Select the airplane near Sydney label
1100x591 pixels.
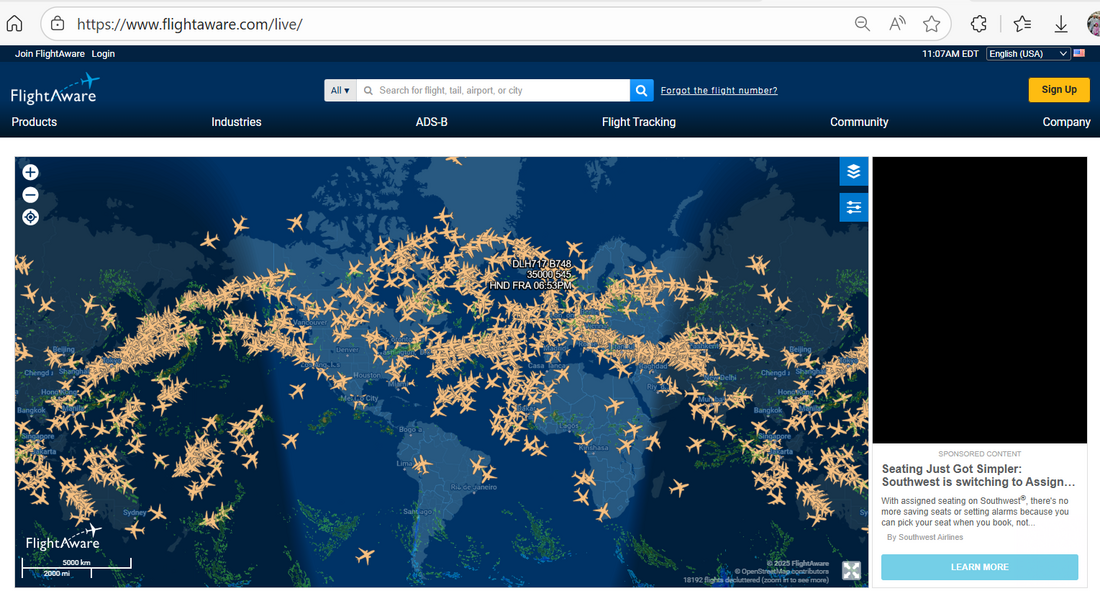155,512
